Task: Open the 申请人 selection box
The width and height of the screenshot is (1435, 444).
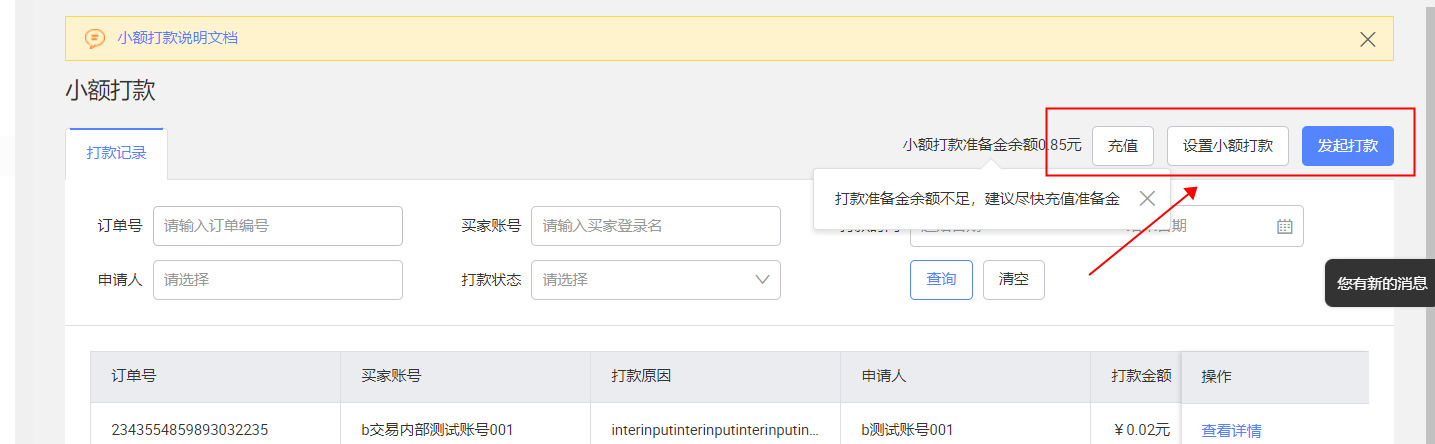Action: pyautogui.click(x=277, y=280)
